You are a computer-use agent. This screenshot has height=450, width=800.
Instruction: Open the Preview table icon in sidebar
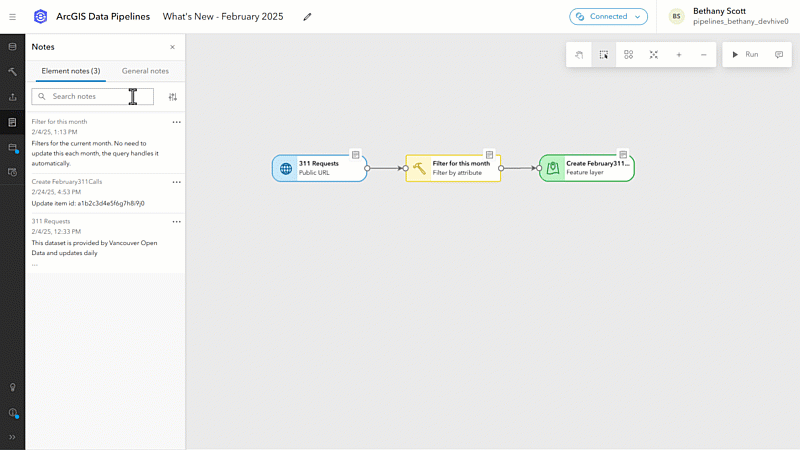pyautogui.click(x=12, y=147)
